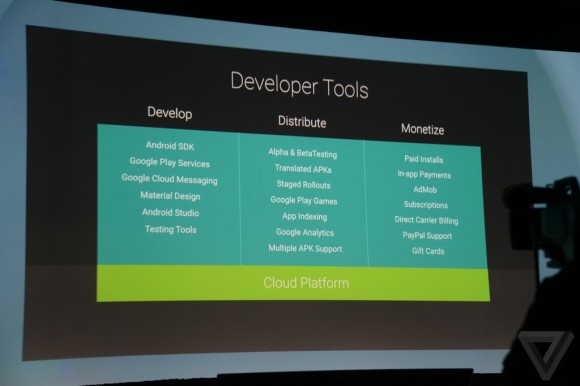Select the In-app Payments item
Screen dimensions: 580x386
tap(424, 175)
